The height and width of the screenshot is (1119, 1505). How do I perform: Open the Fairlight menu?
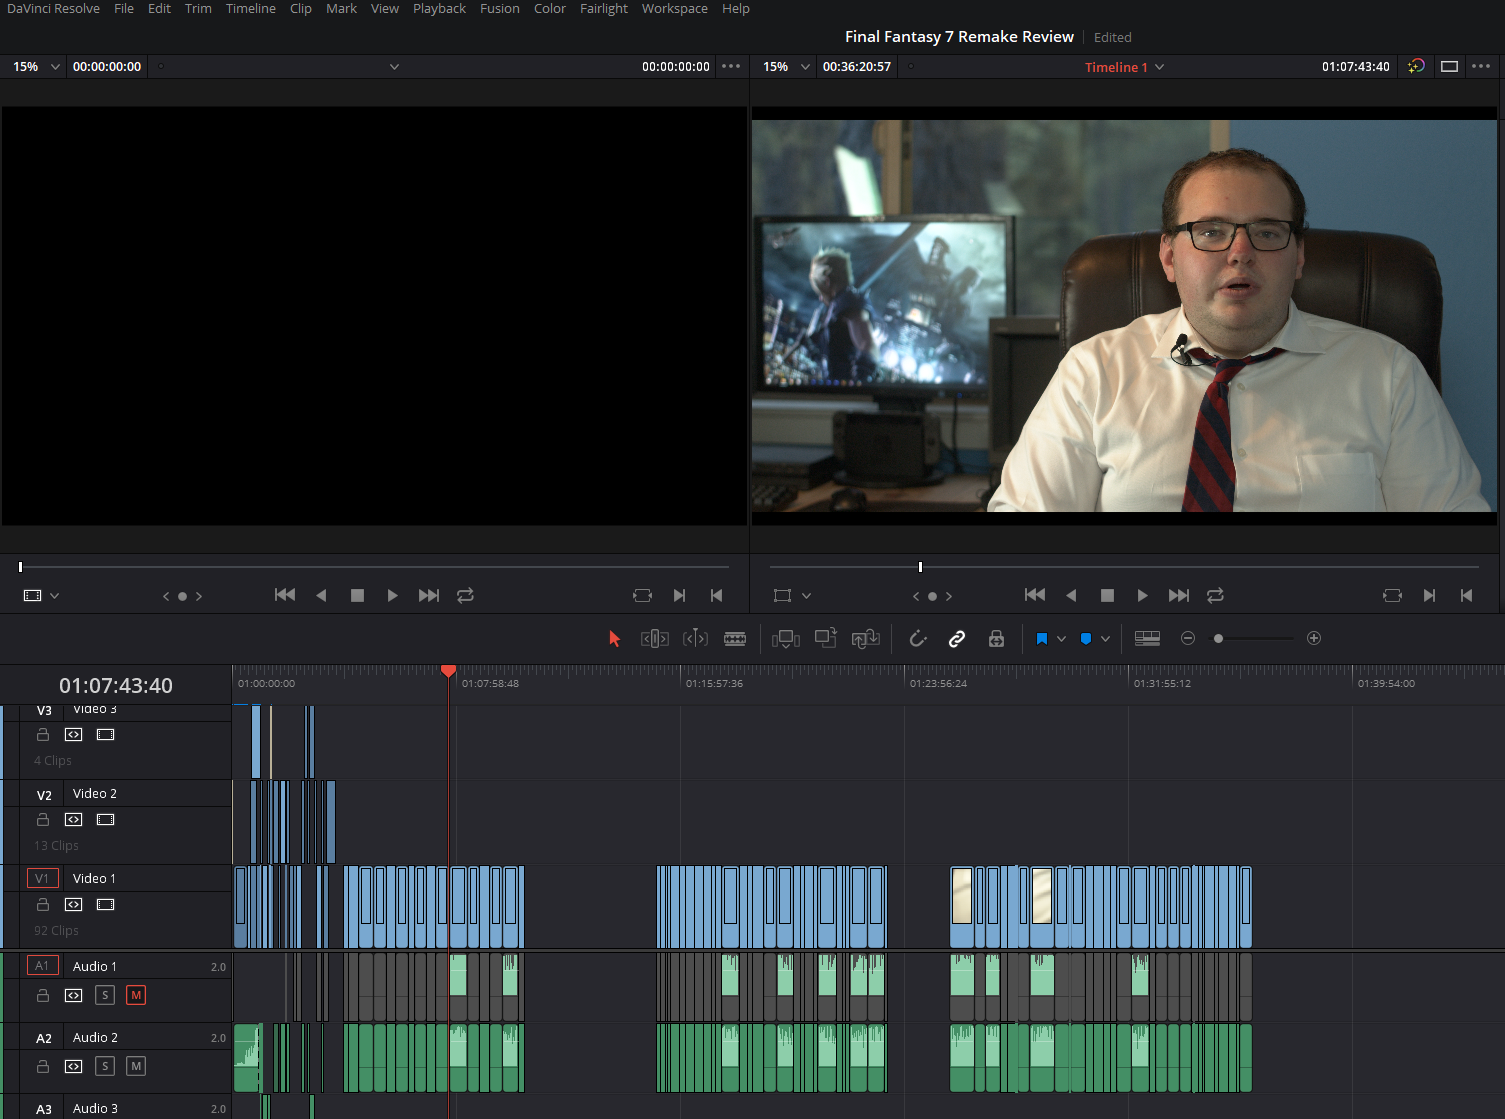(x=604, y=8)
